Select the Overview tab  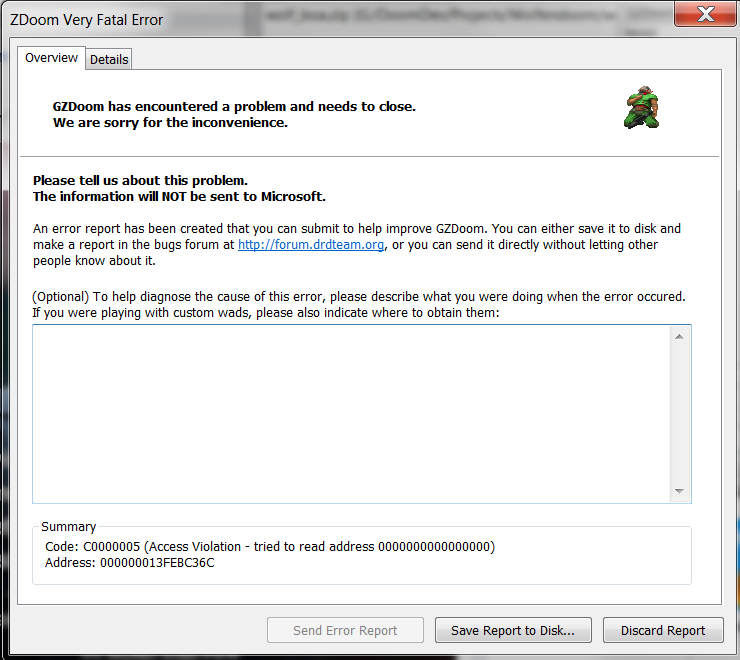click(51, 58)
